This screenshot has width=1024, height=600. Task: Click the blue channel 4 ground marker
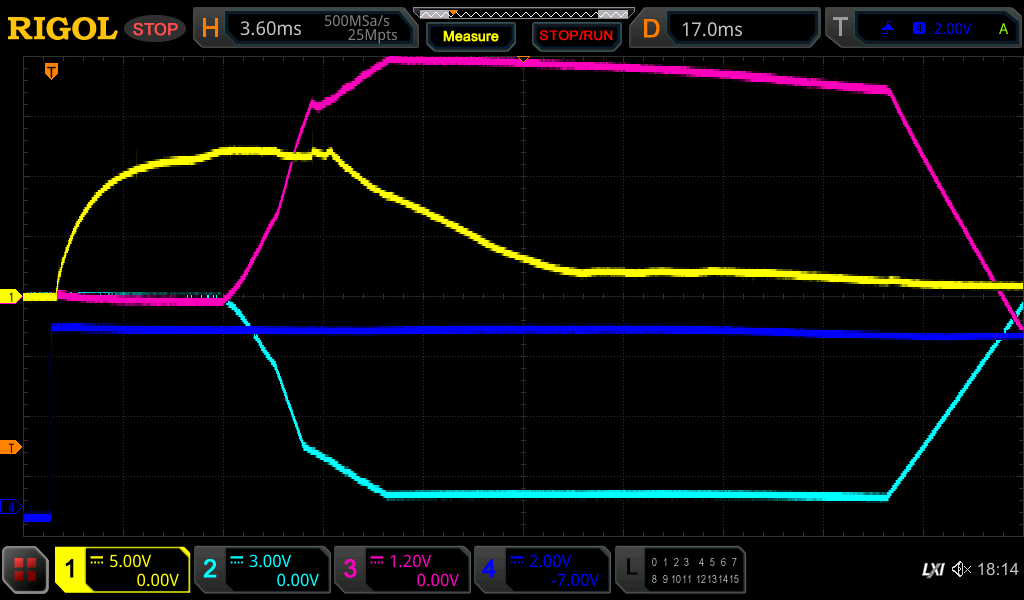pyautogui.click(x=11, y=507)
